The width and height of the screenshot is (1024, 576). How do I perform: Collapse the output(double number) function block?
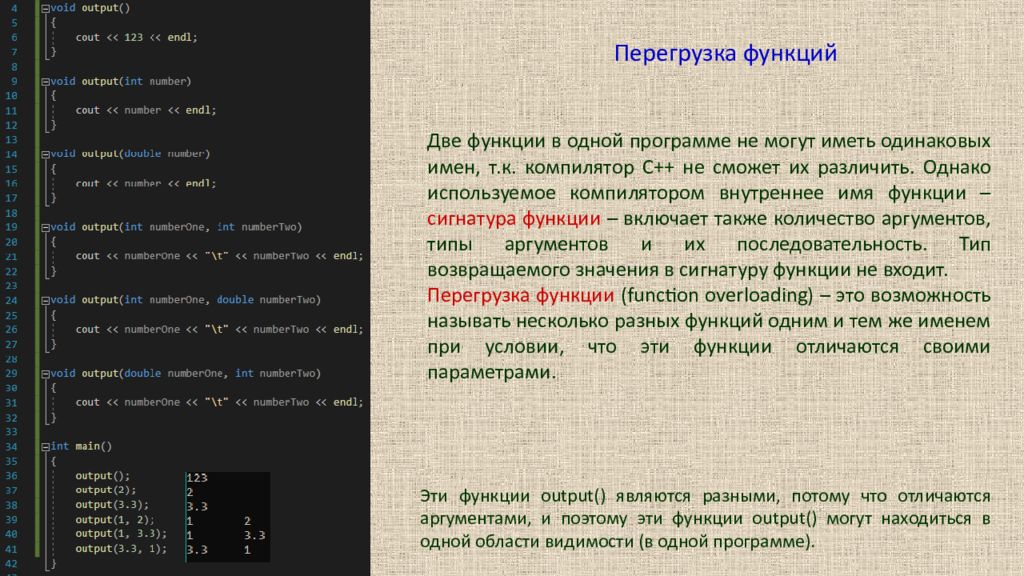point(45,154)
